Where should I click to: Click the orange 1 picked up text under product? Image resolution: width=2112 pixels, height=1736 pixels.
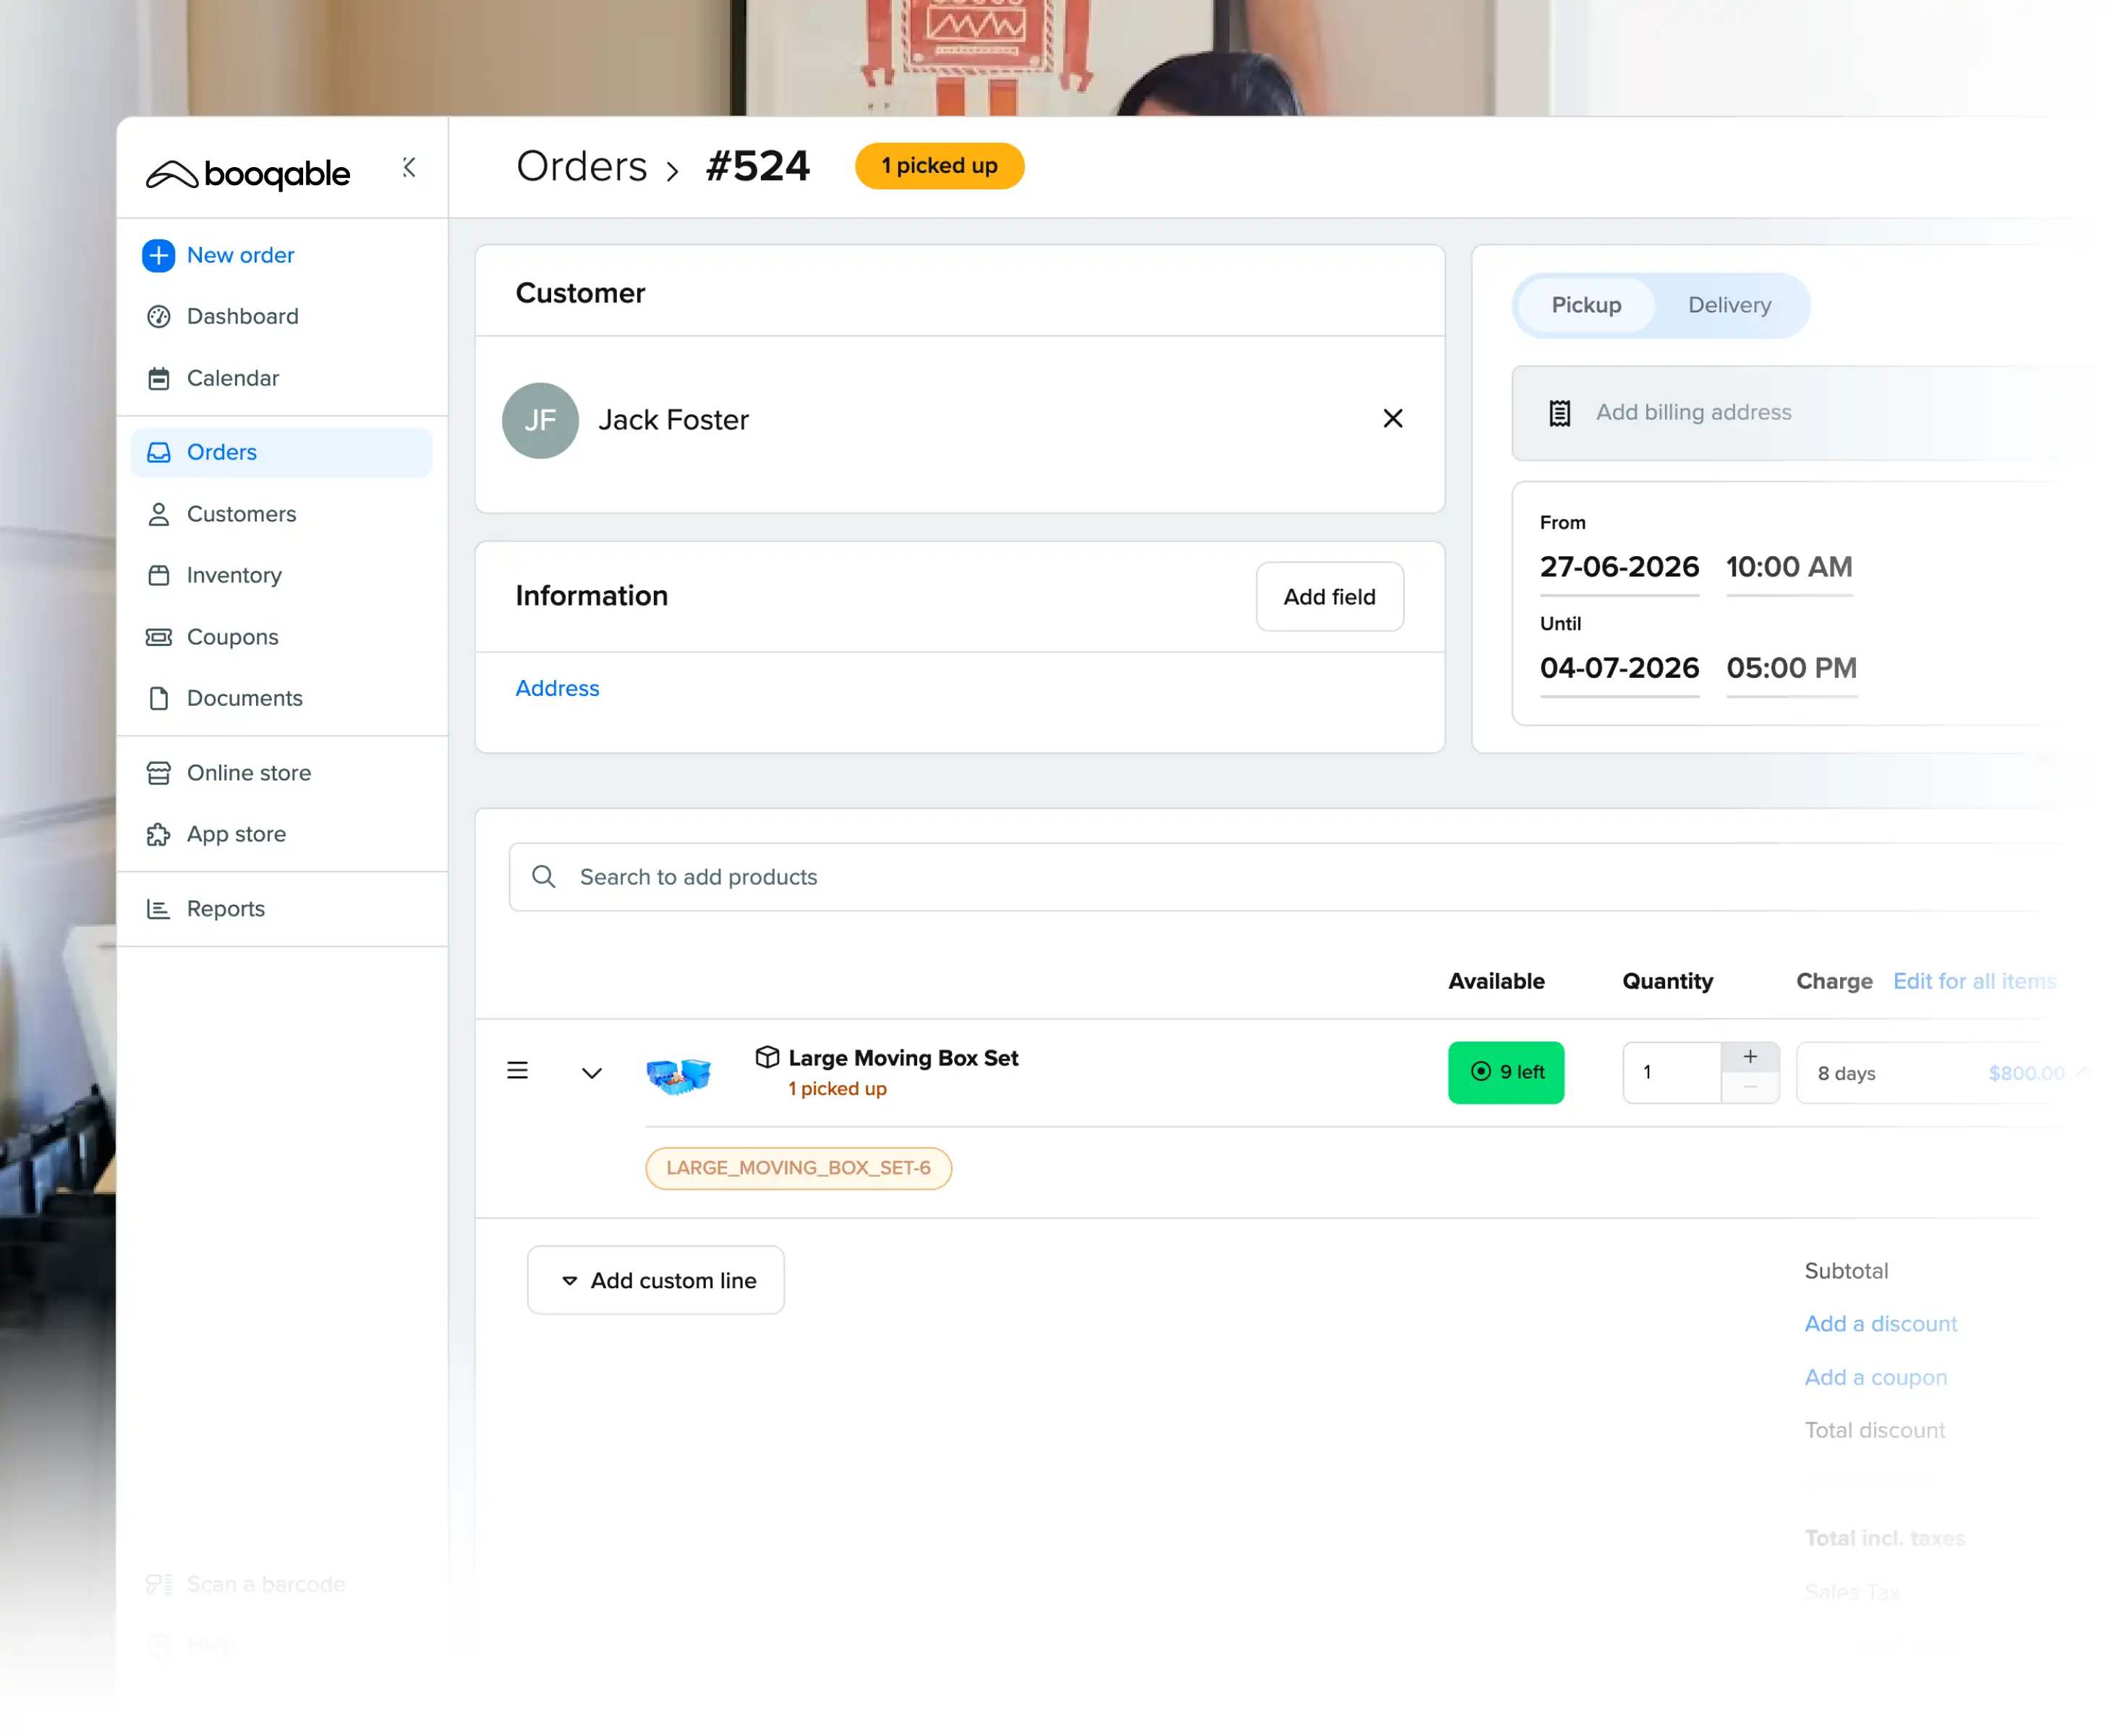837,1089
